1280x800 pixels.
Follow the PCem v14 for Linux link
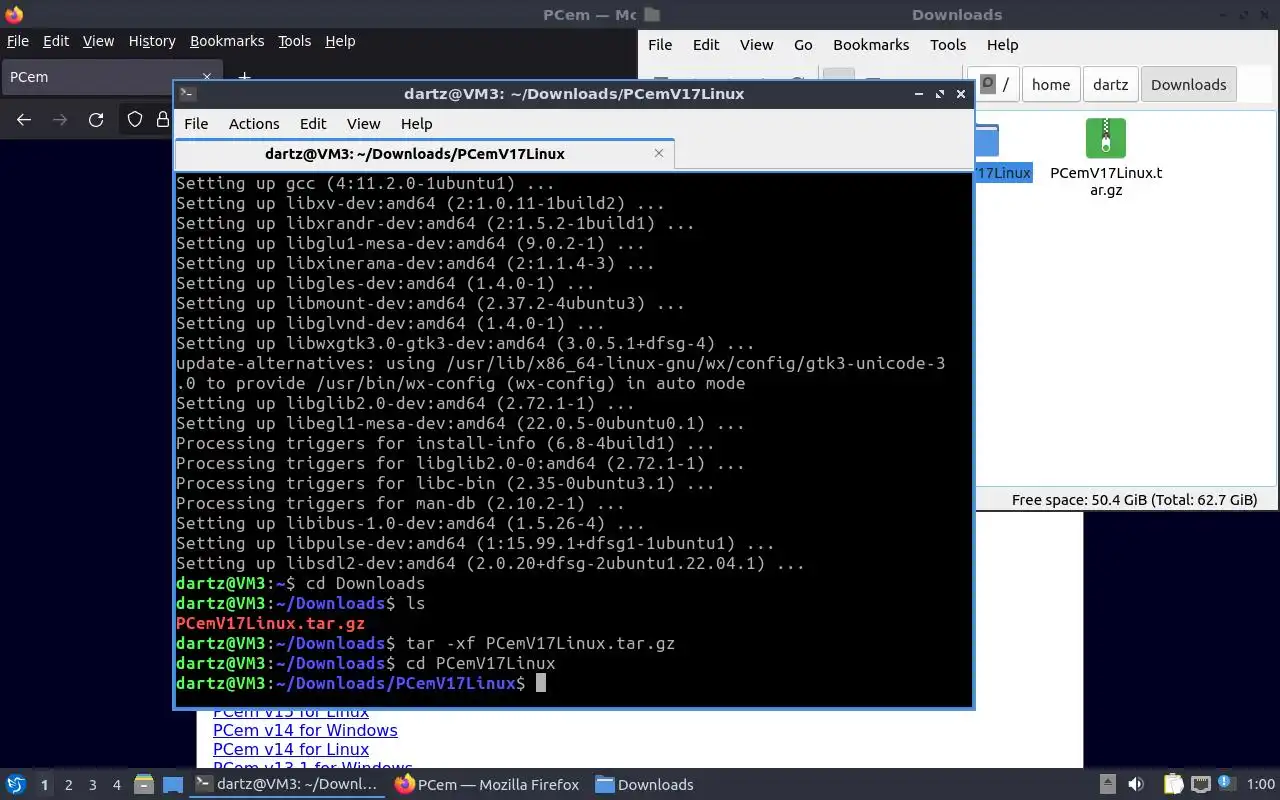(x=291, y=749)
